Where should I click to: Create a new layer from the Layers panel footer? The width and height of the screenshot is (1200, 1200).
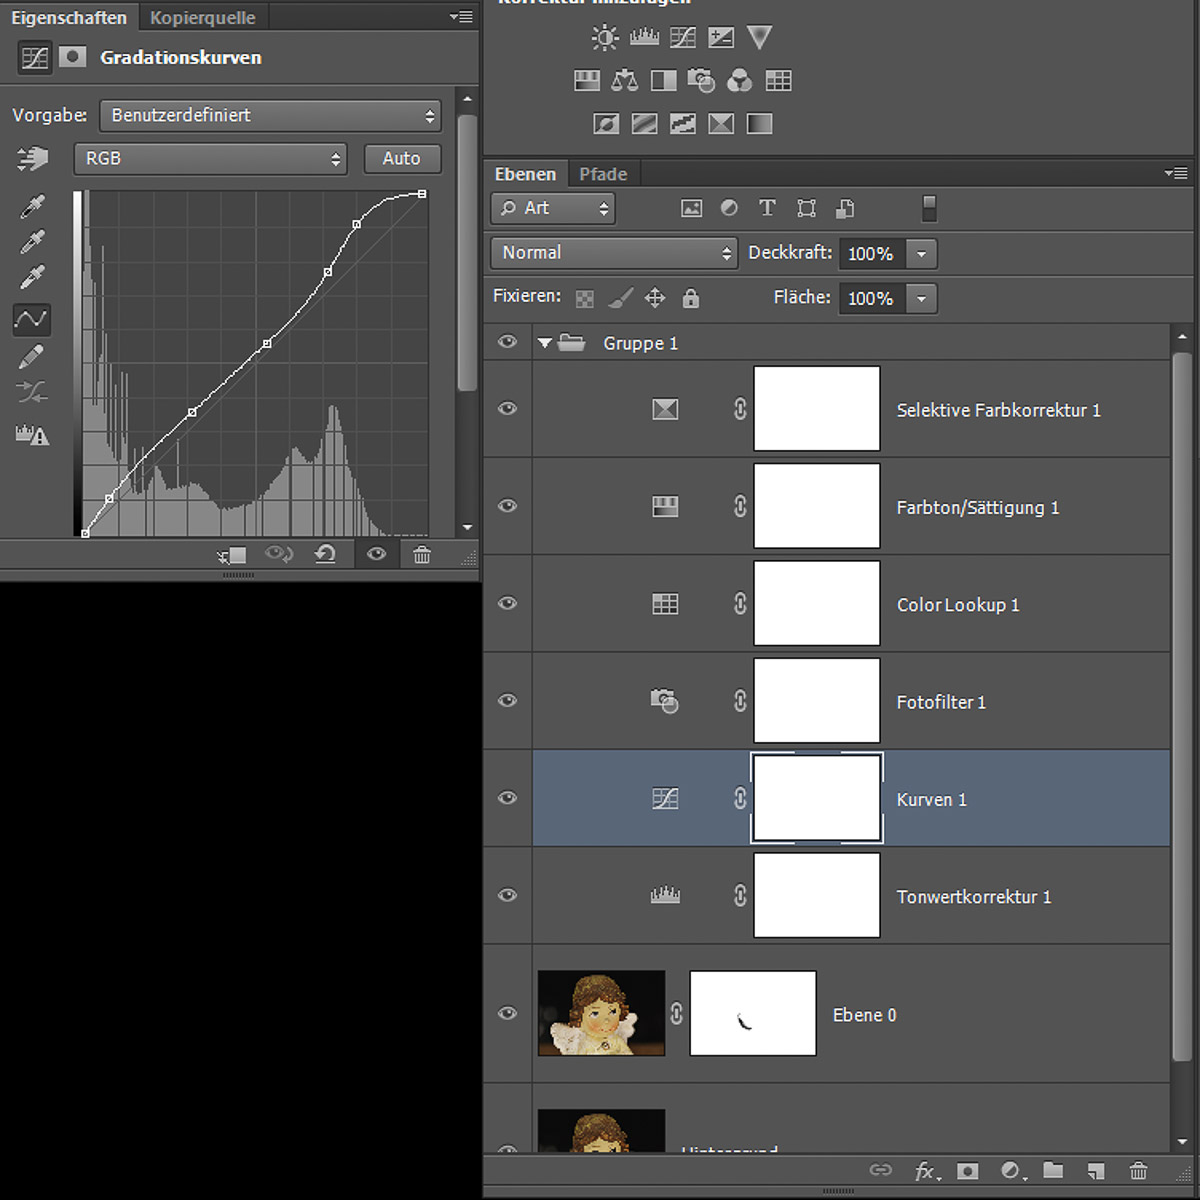coord(1095,1170)
